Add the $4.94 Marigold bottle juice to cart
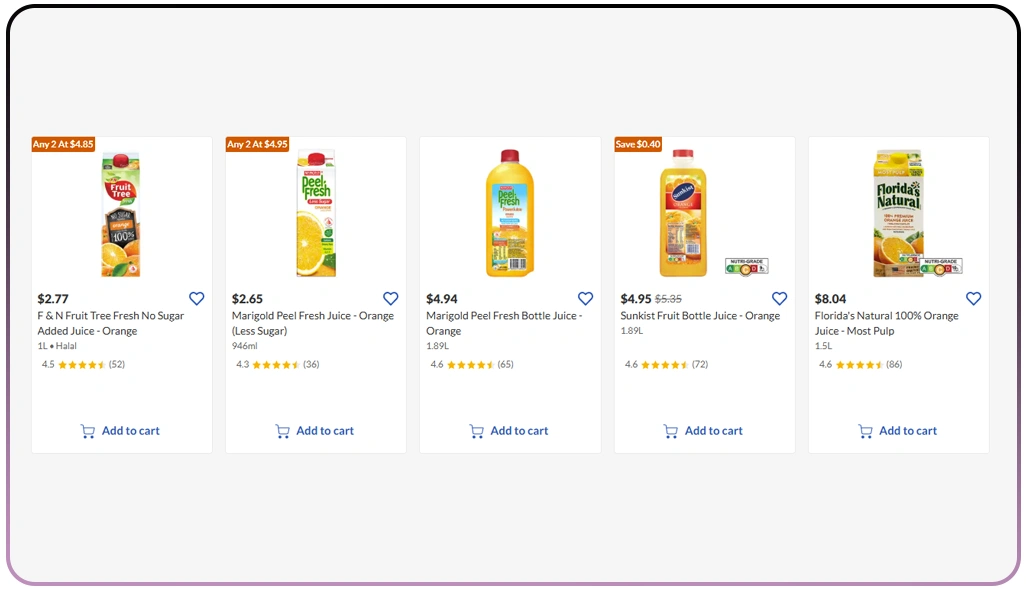 509,431
